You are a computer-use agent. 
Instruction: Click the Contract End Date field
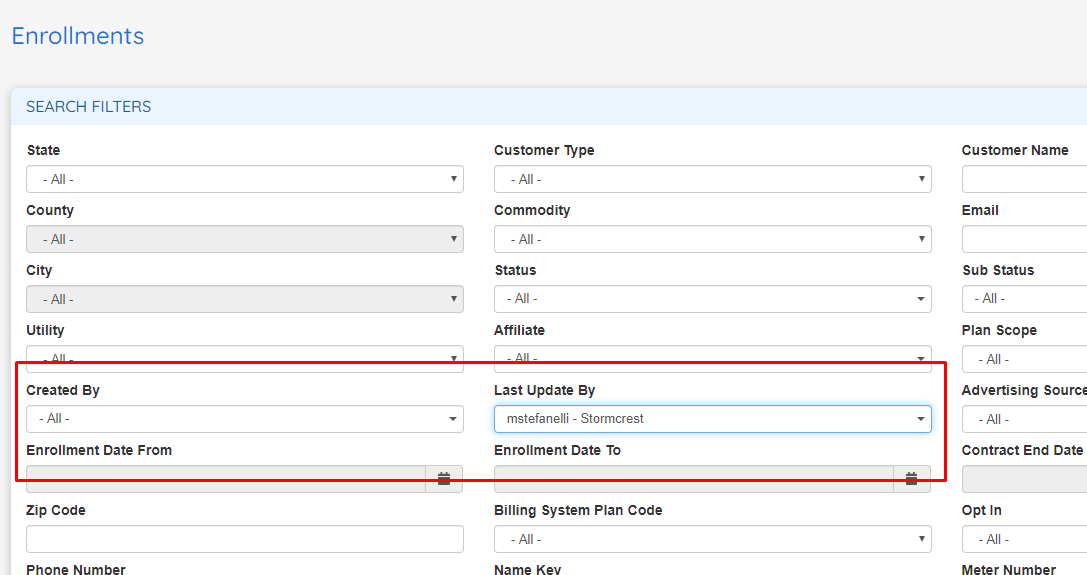click(x=1025, y=479)
